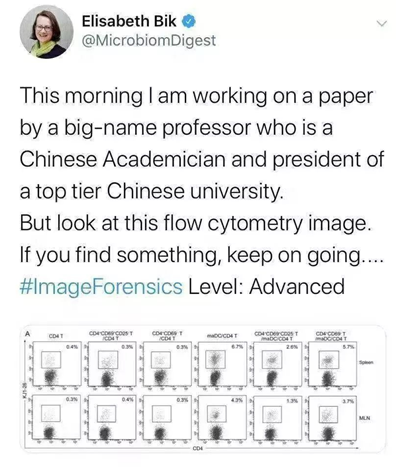
Task: Click the maDC/CD4 T column header
Action: click(x=223, y=335)
